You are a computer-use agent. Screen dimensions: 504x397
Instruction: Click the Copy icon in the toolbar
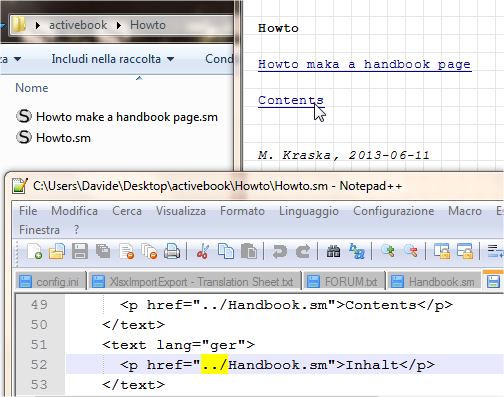tap(226, 251)
